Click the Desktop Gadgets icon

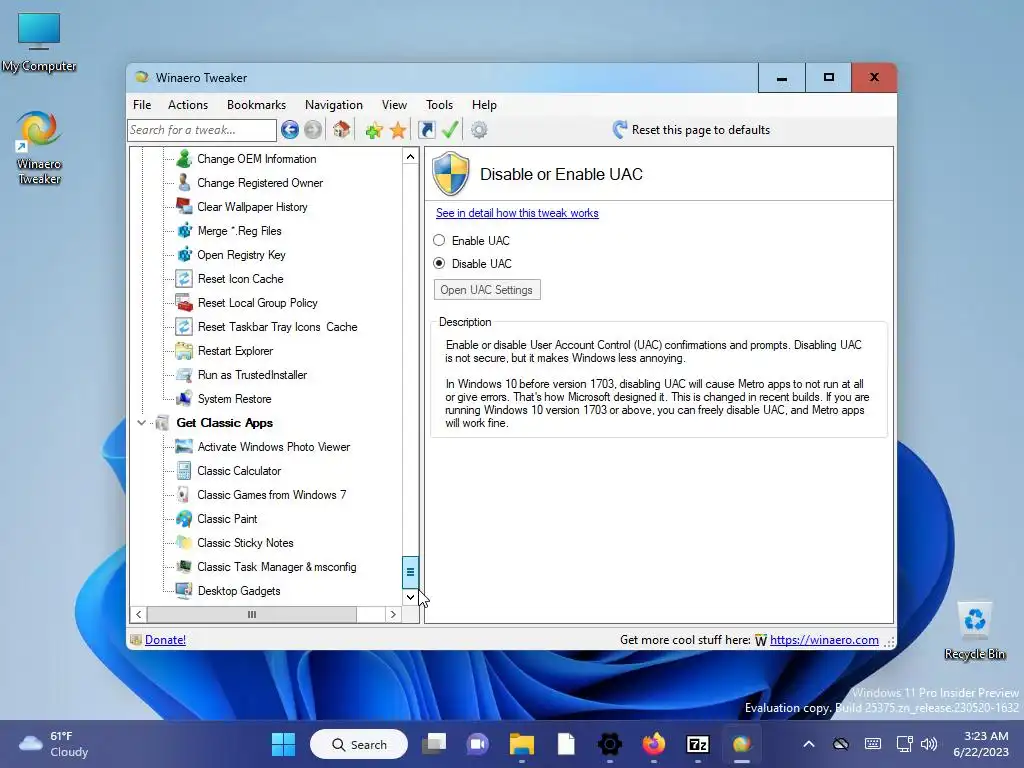tap(184, 591)
